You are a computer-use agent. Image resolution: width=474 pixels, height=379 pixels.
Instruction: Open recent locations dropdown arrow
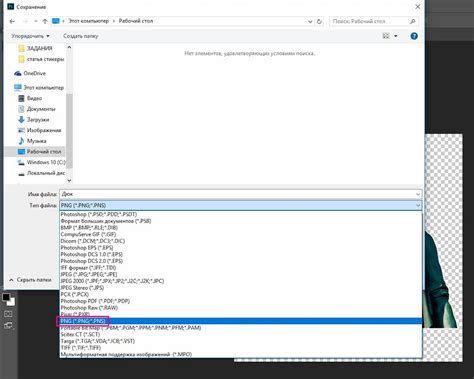point(36,21)
